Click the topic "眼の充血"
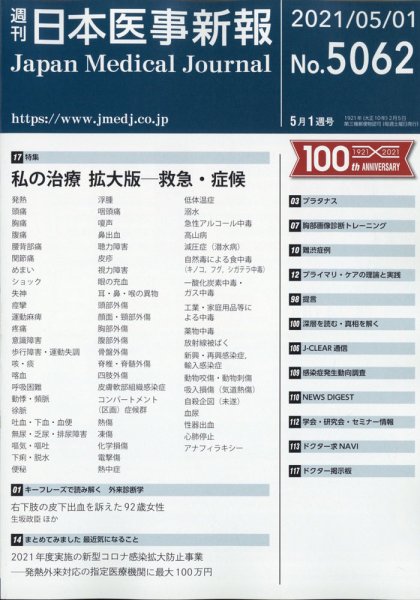 [x=113, y=282]
